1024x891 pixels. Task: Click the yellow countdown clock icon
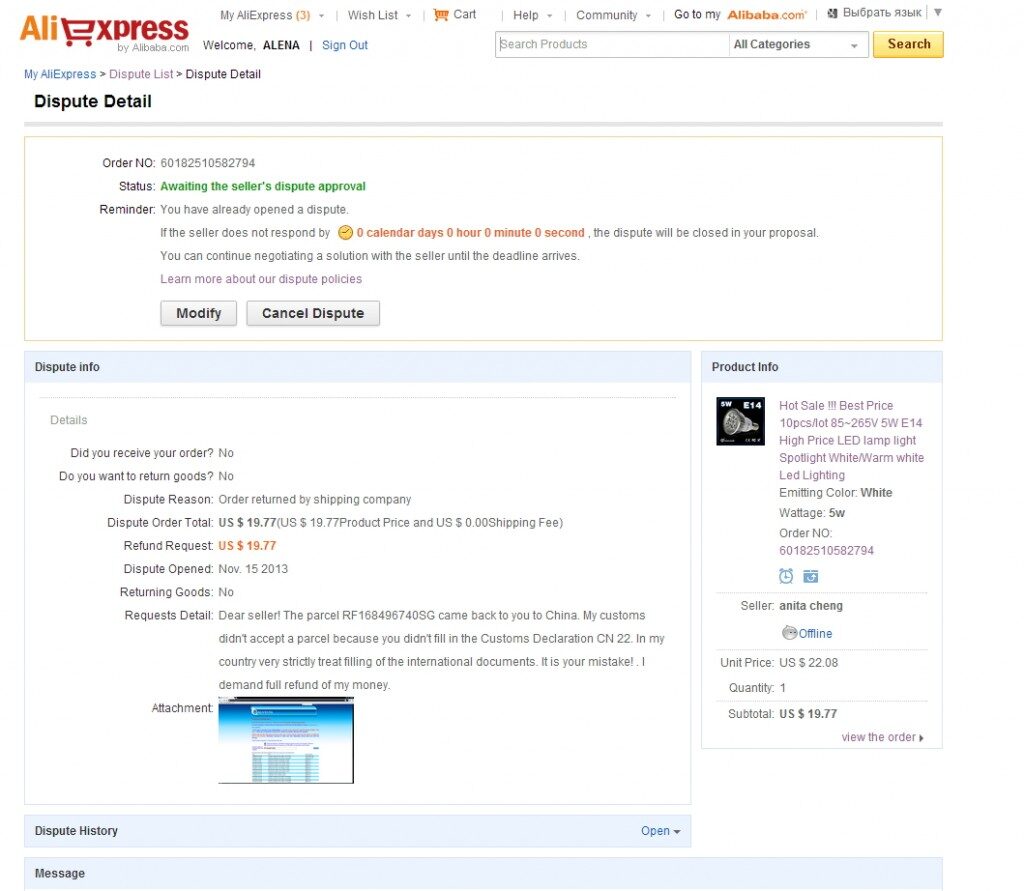[345, 233]
